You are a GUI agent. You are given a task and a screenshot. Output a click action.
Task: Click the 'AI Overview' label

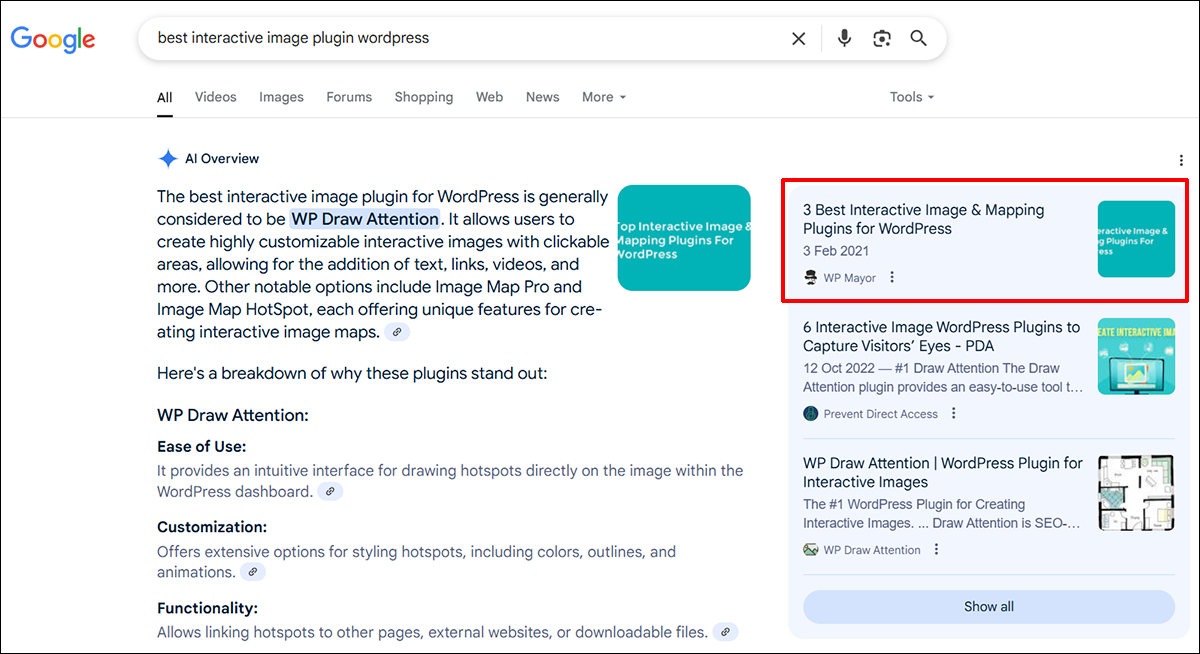(222, 158)
